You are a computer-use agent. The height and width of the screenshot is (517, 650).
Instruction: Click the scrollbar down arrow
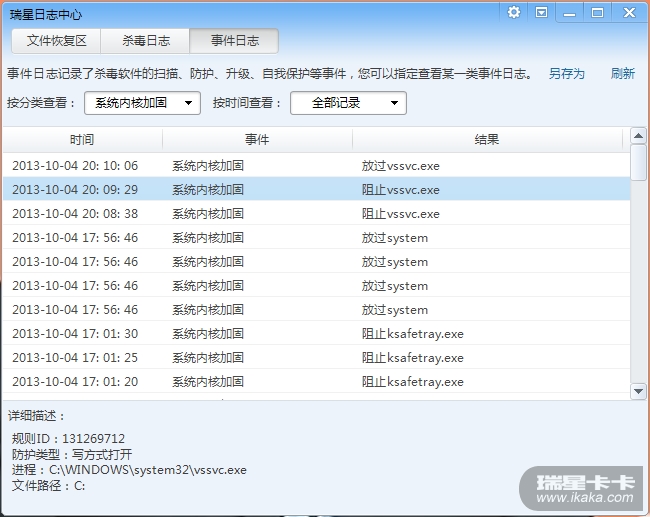pyautogui.click(x=638, y=391)
